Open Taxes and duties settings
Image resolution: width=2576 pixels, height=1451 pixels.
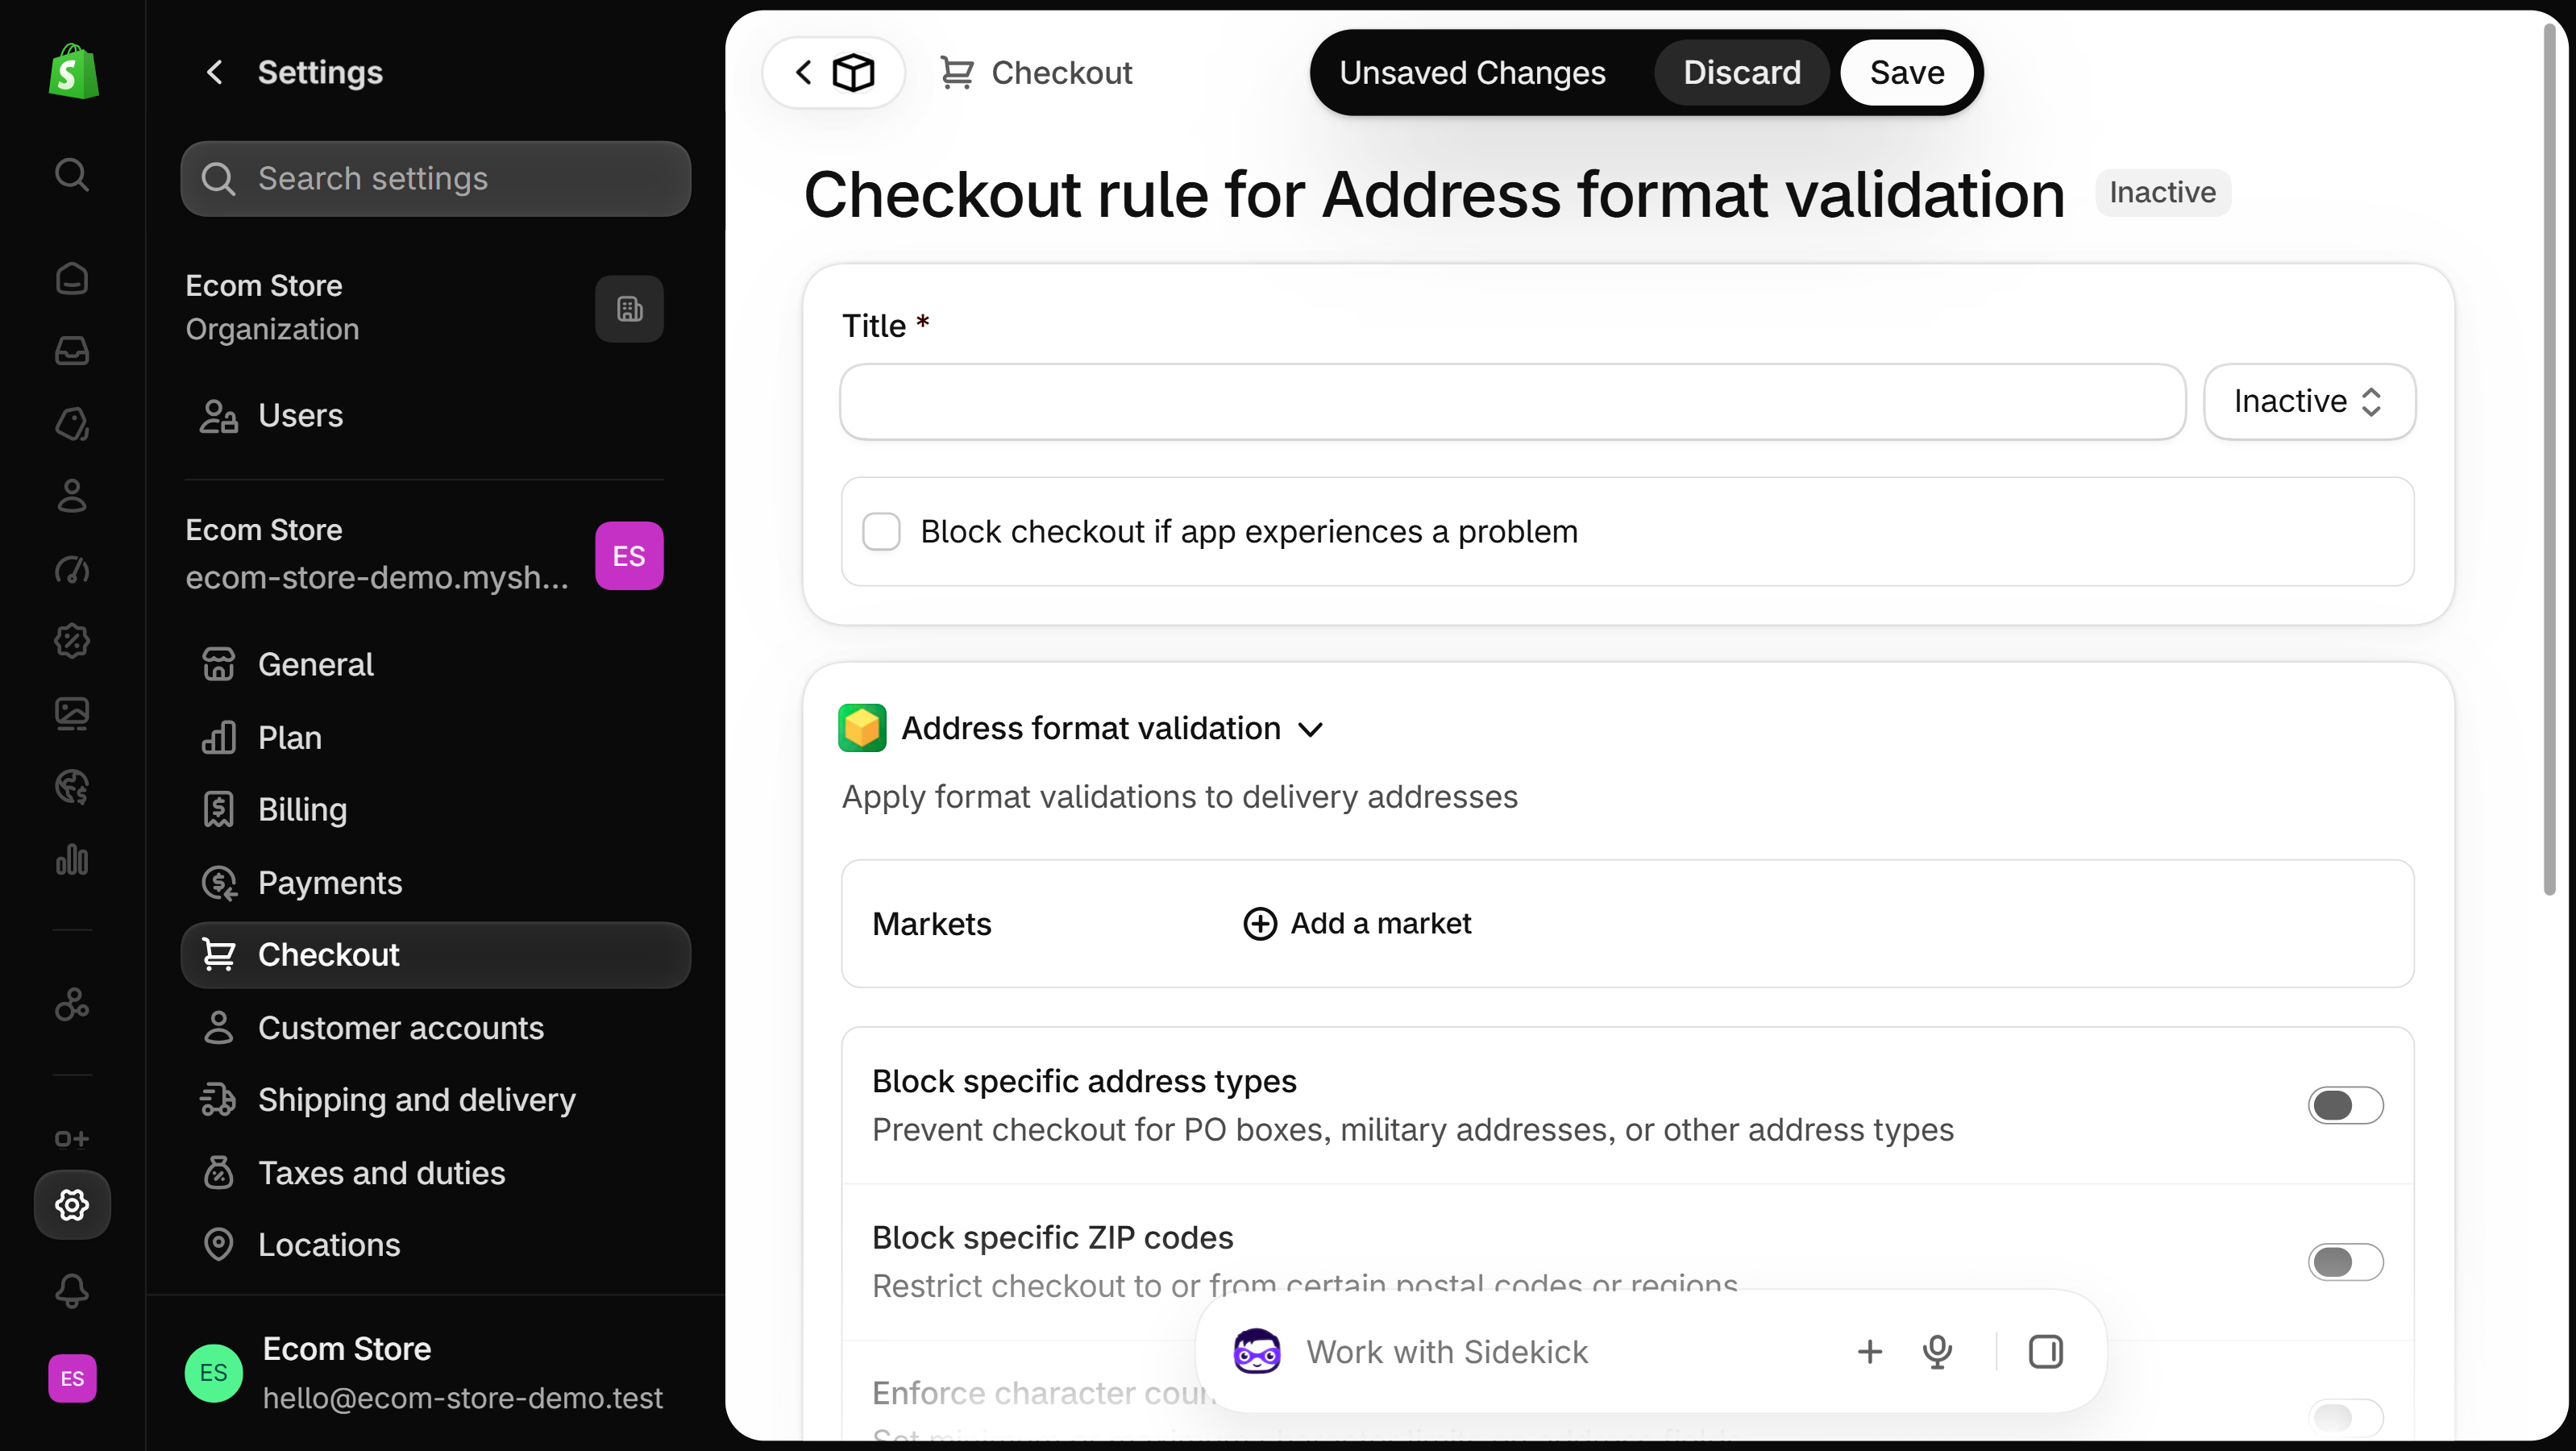(436, 1173)
